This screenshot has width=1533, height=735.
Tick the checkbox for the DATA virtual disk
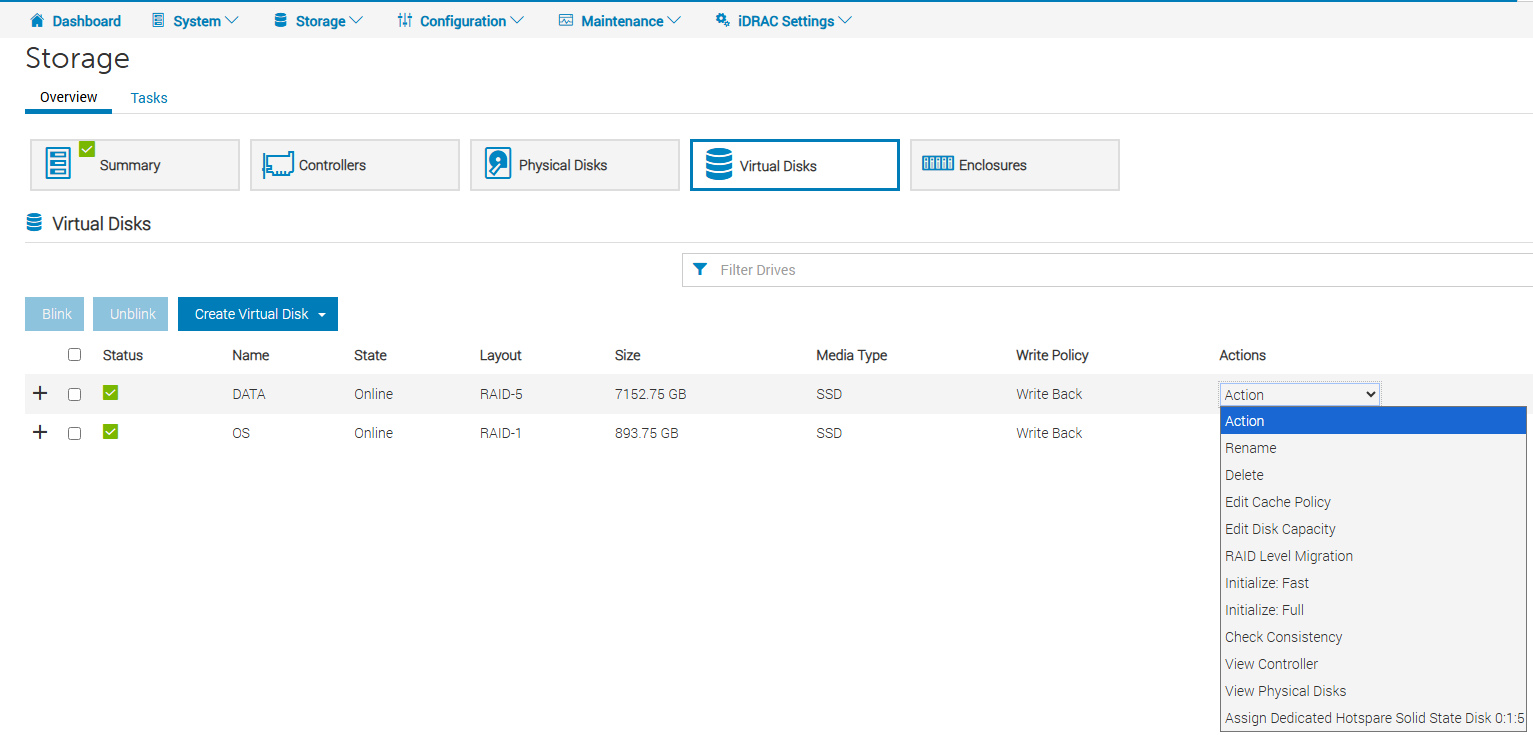(x=74, y=394)
